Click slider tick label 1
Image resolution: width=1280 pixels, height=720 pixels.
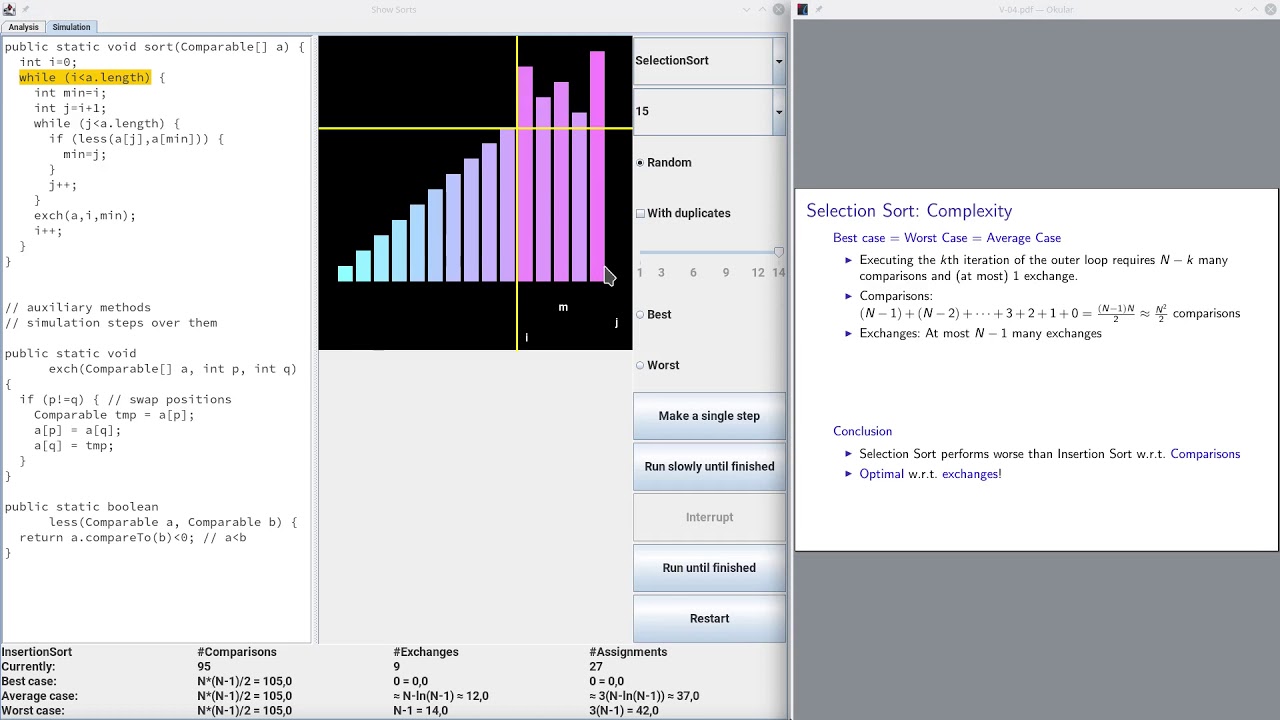point(640,272)
